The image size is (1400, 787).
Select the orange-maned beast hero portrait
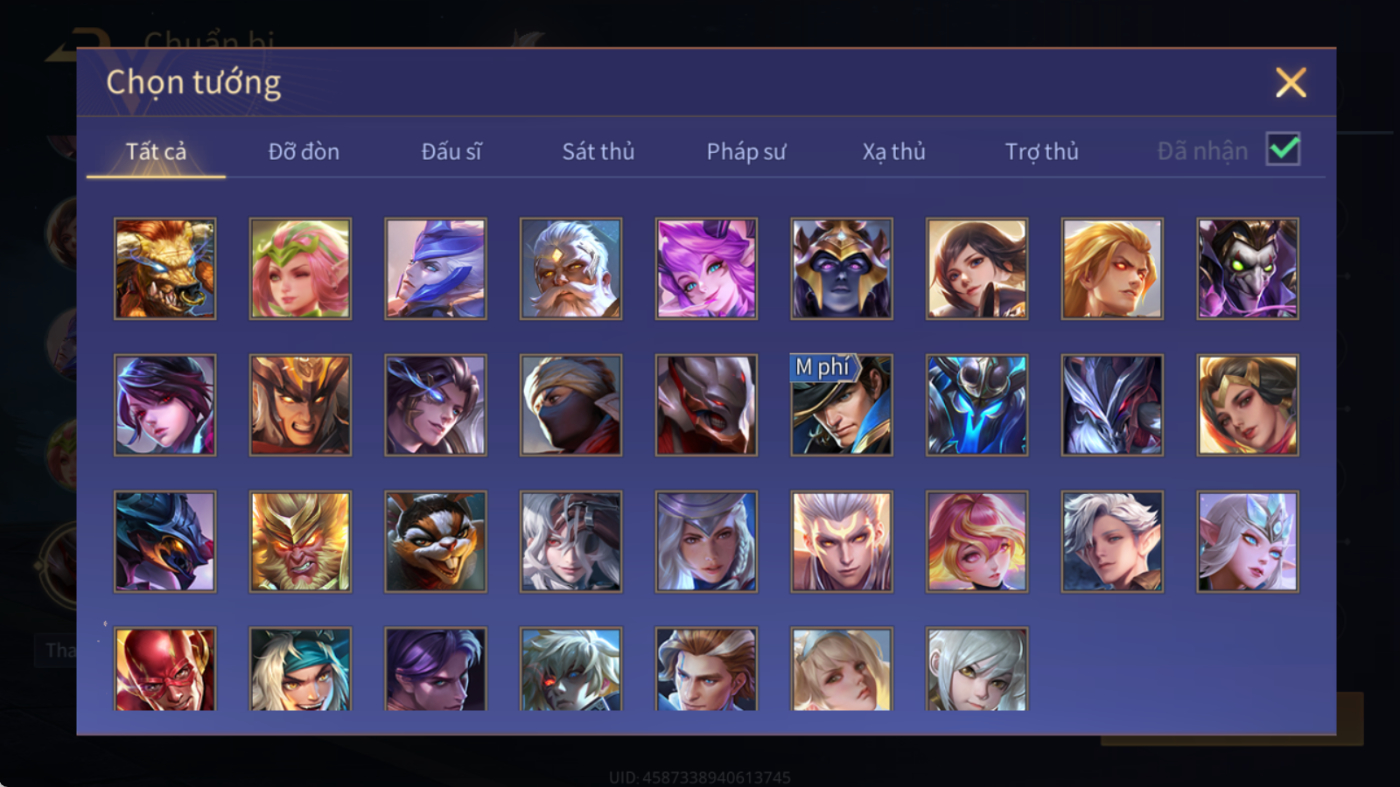coord(165,269)
